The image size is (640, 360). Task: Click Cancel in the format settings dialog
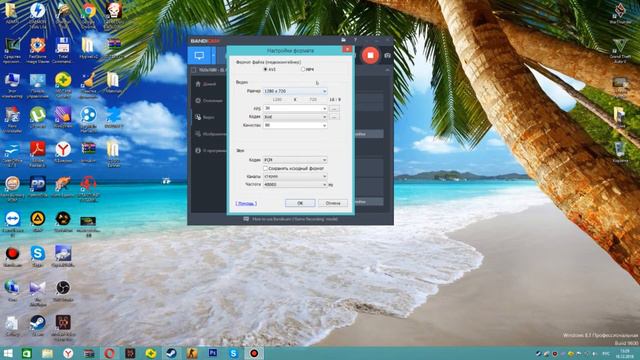333,203
